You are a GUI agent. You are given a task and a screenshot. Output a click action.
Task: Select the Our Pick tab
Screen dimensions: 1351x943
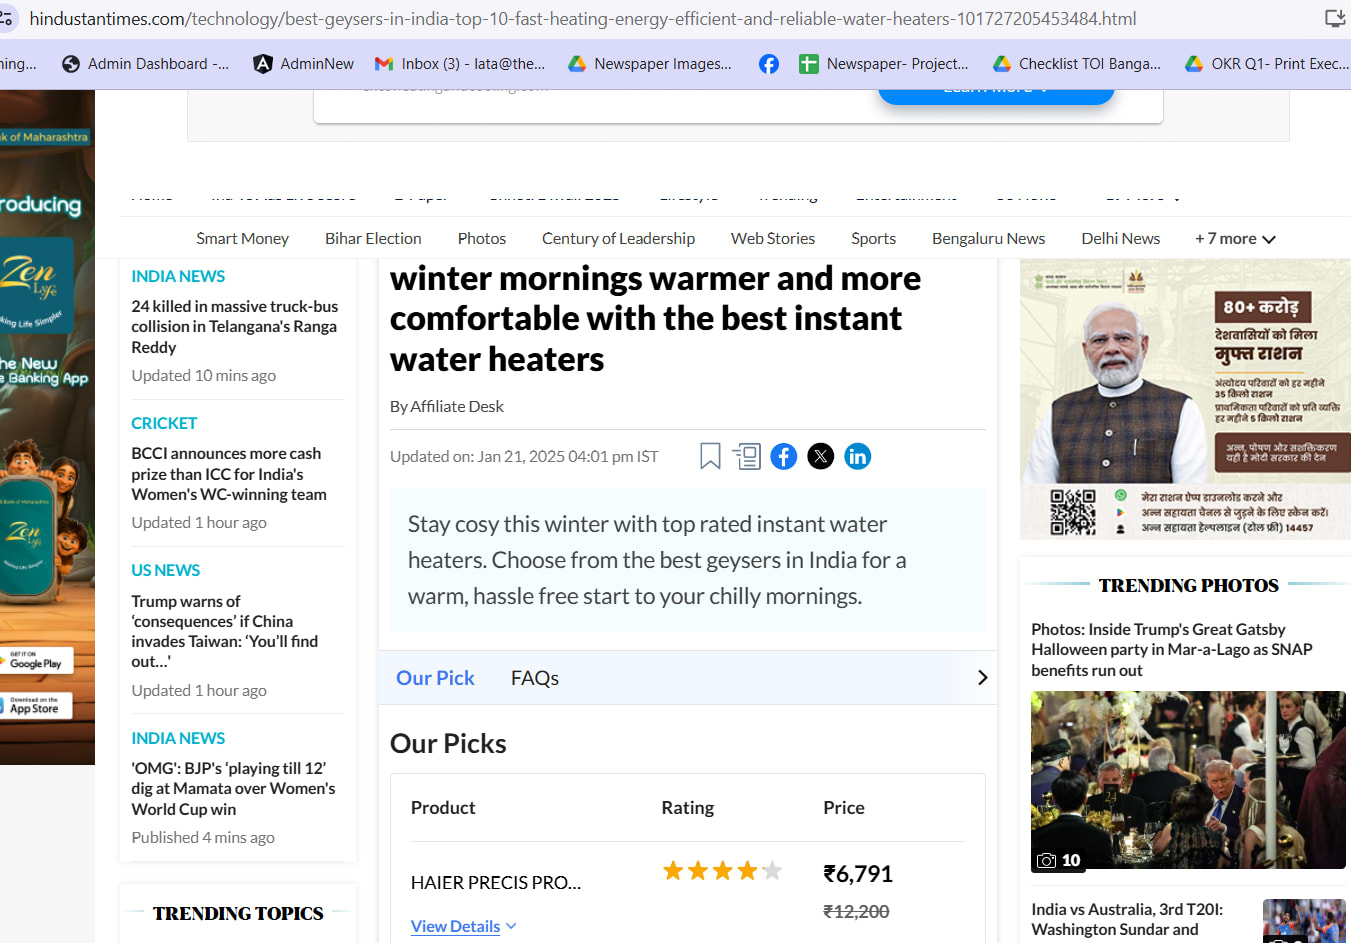click(435, 678)
